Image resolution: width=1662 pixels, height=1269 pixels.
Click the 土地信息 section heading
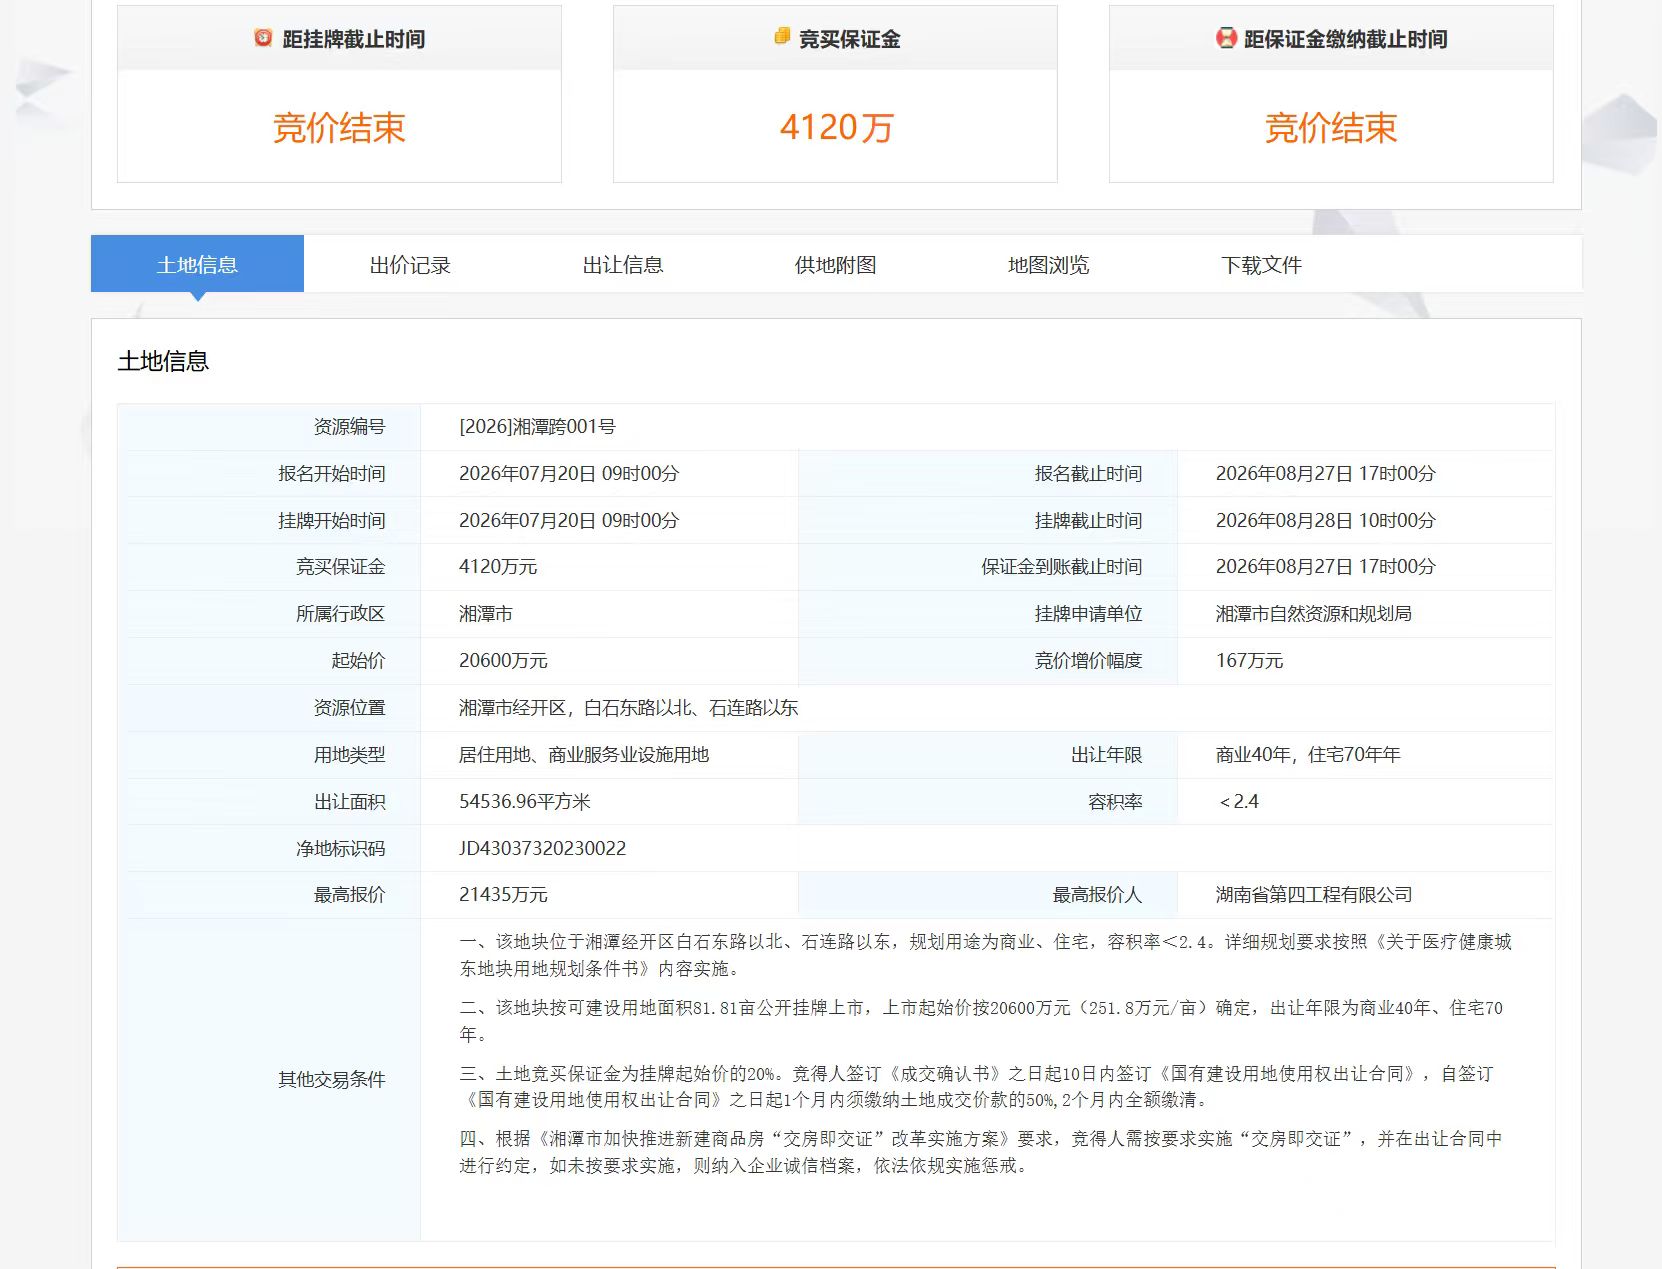coord(163,361)
